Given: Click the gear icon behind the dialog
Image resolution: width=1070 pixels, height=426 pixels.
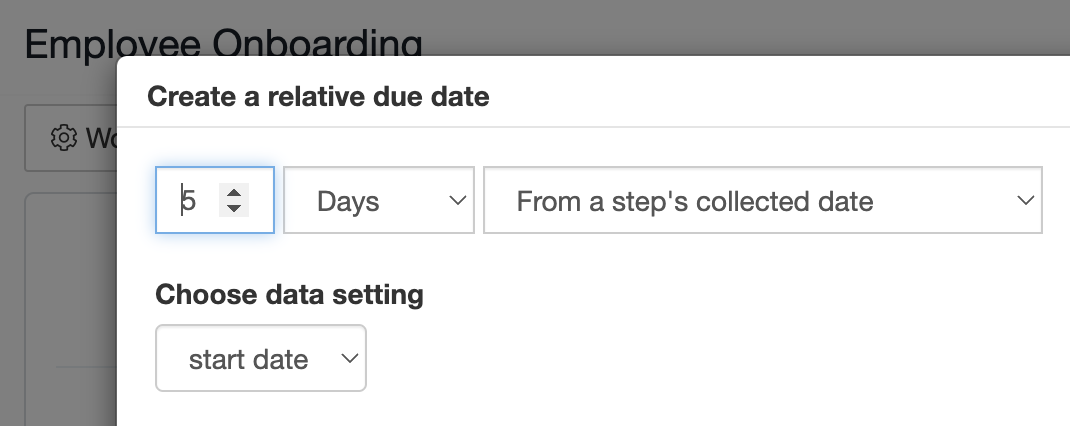Looking at the screenshot, I should (x=63, y=138).
